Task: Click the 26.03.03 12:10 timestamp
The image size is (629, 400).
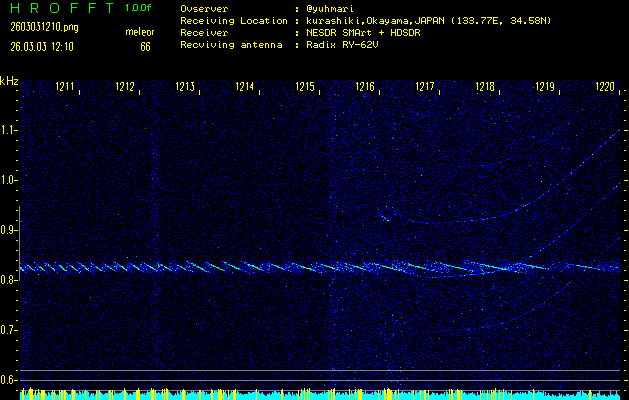Action: [40, 47]
